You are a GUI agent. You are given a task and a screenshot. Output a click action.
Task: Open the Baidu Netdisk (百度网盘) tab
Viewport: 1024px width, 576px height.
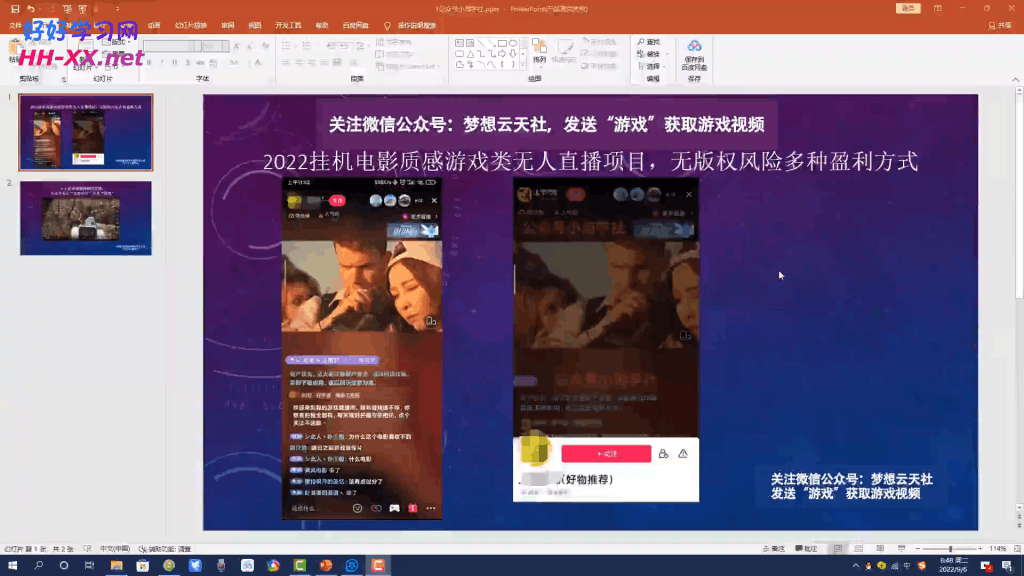pos(355,25)
